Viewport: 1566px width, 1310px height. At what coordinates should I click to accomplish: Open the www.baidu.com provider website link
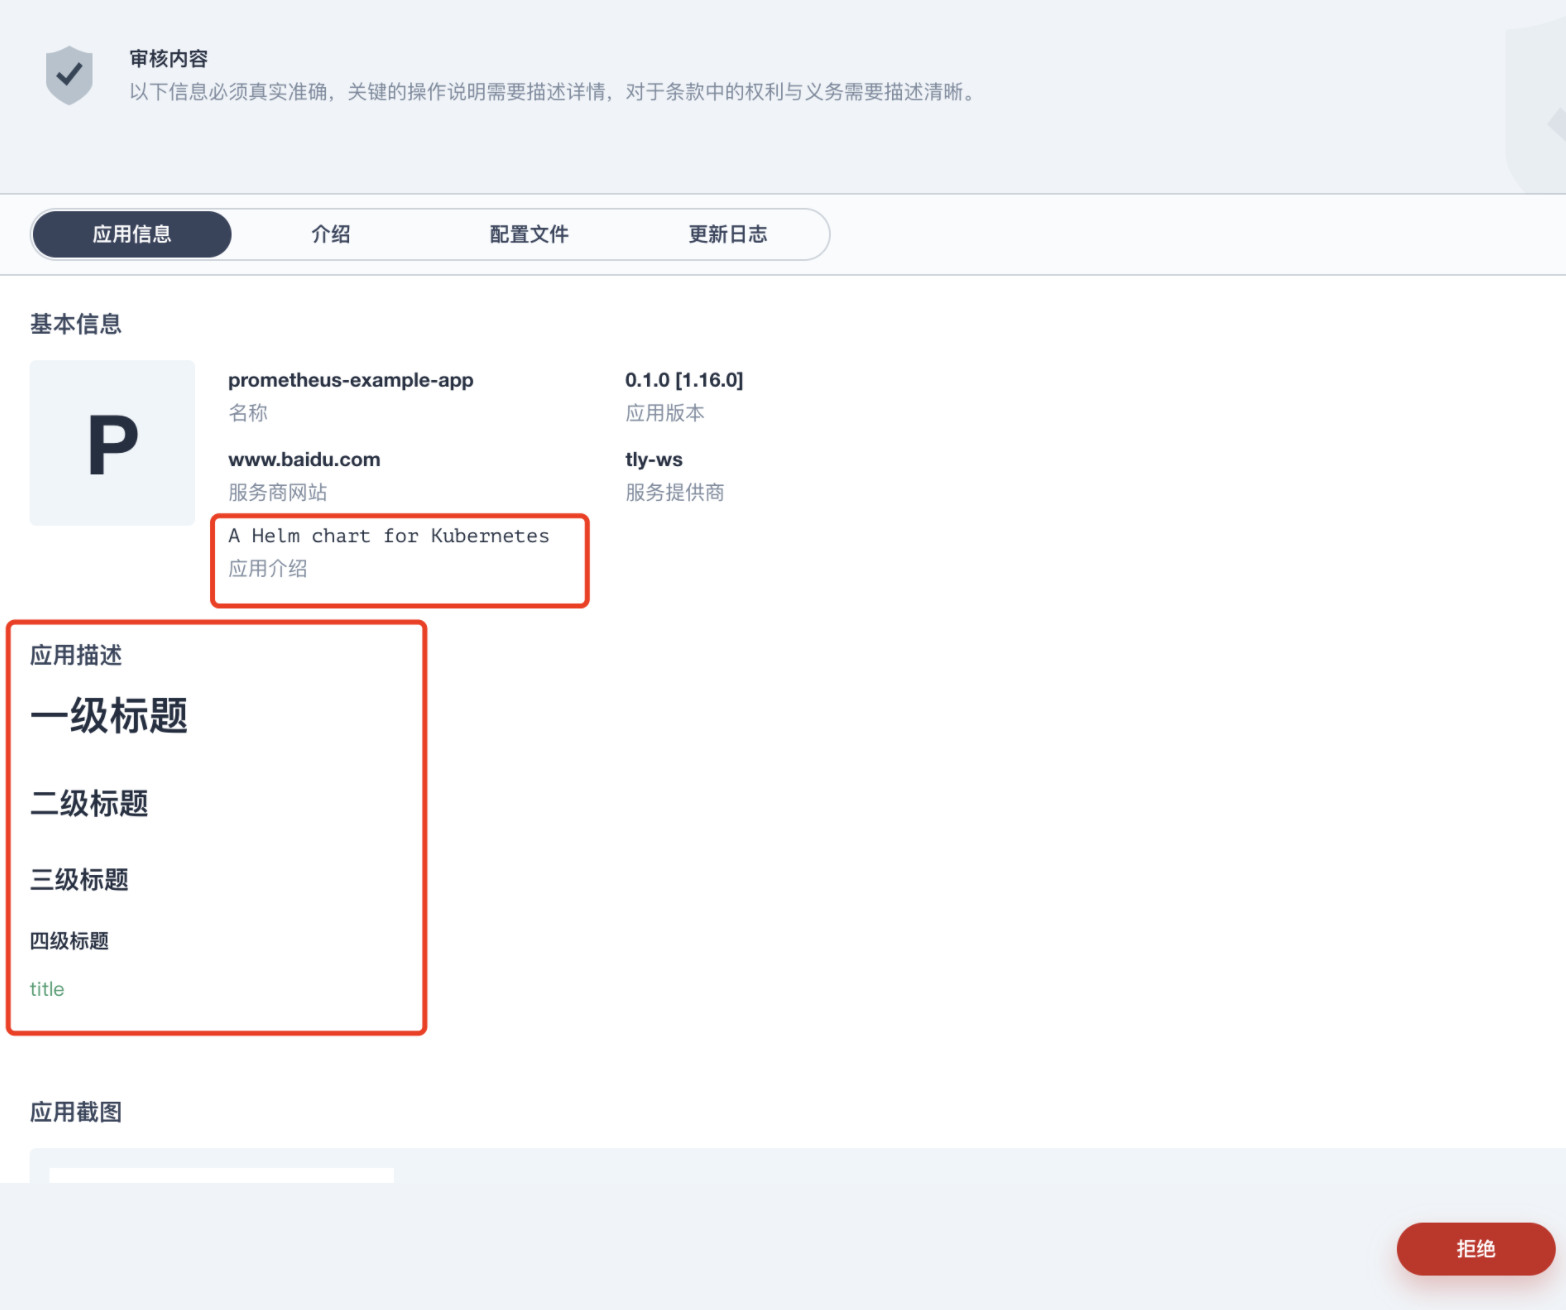click(304, 459)
